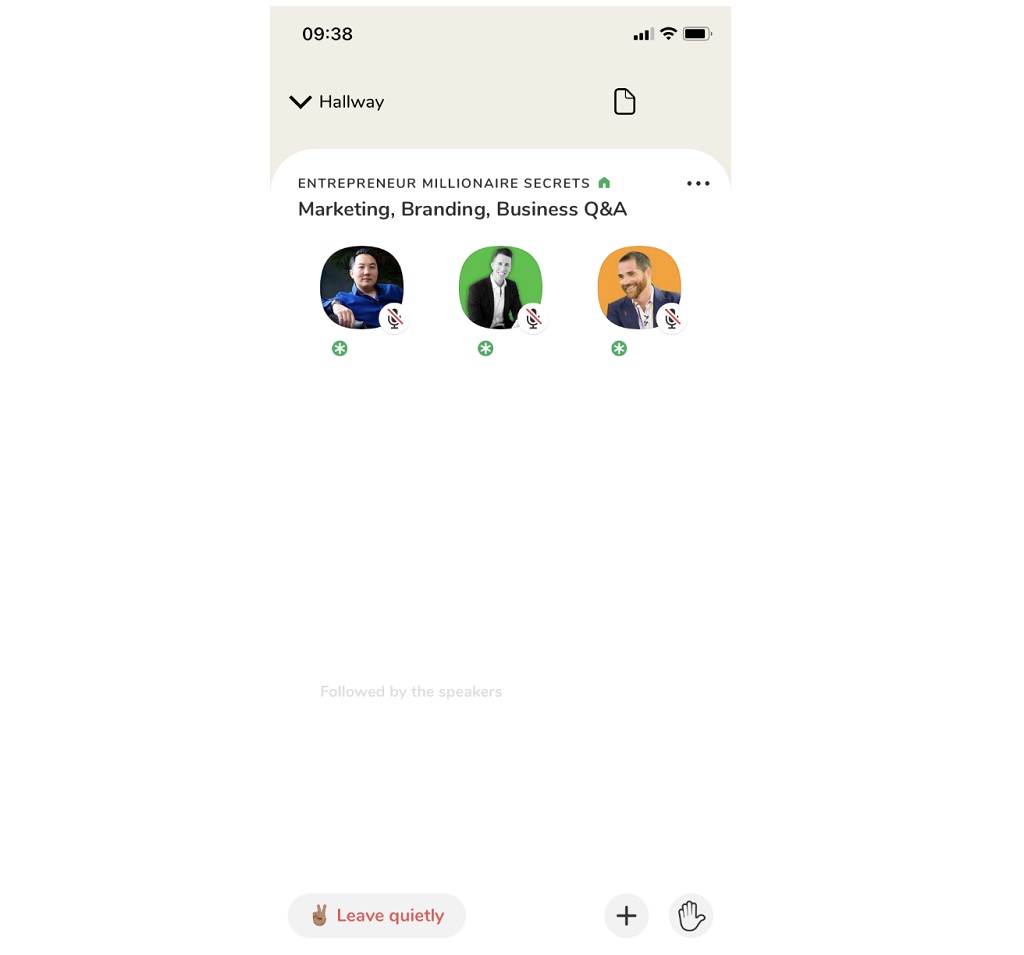
Task: Tap muted mic badge on third speaker
Action: (672, 319)
